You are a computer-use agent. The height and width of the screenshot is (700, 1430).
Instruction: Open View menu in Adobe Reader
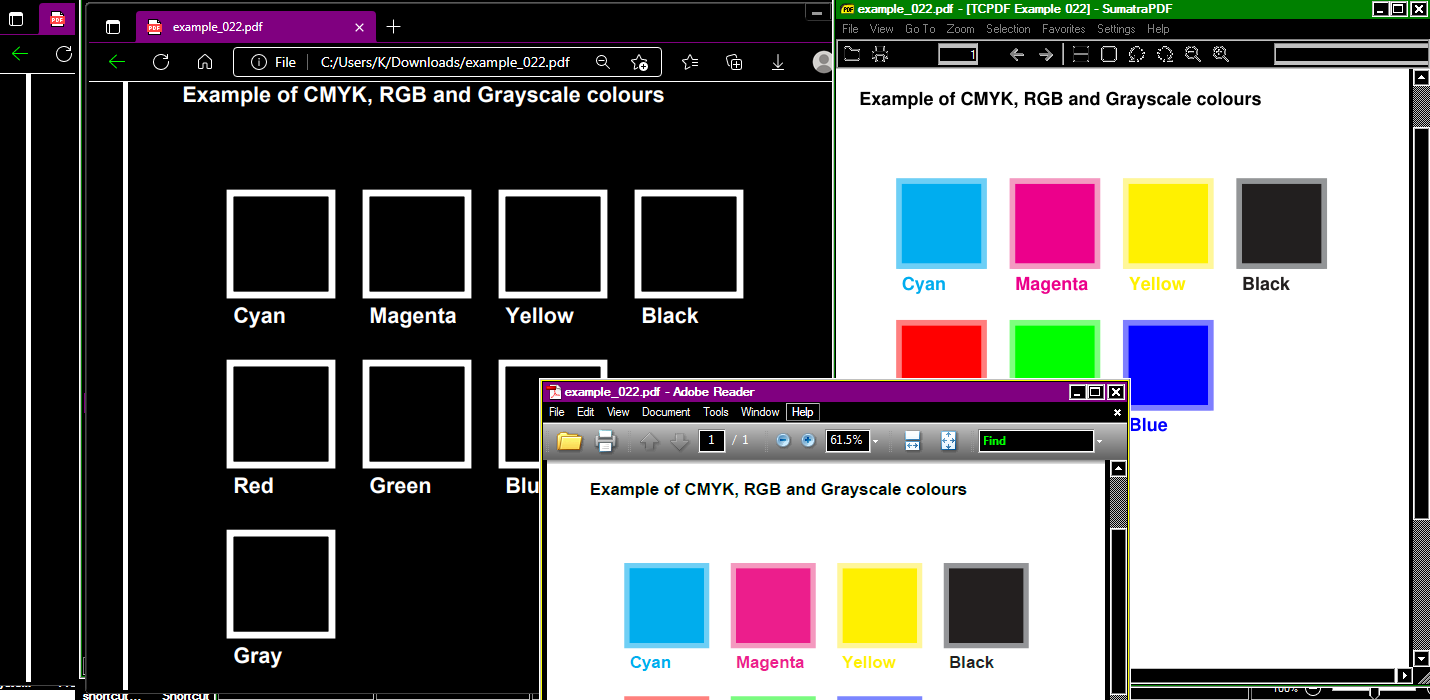[x=618, y=412]
